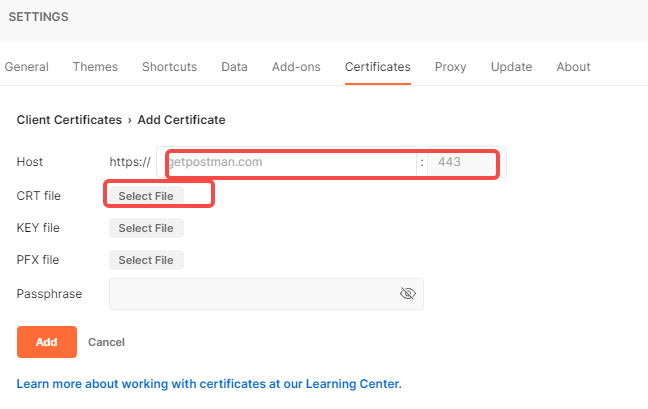Click the https:// prefix text

130,162
